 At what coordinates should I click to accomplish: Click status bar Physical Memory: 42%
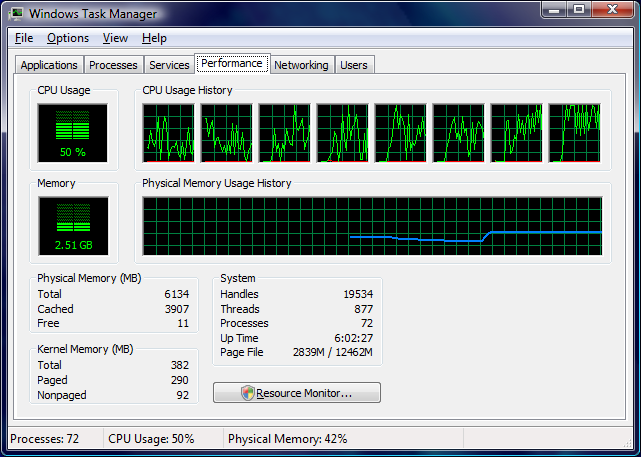click(288, 439)
